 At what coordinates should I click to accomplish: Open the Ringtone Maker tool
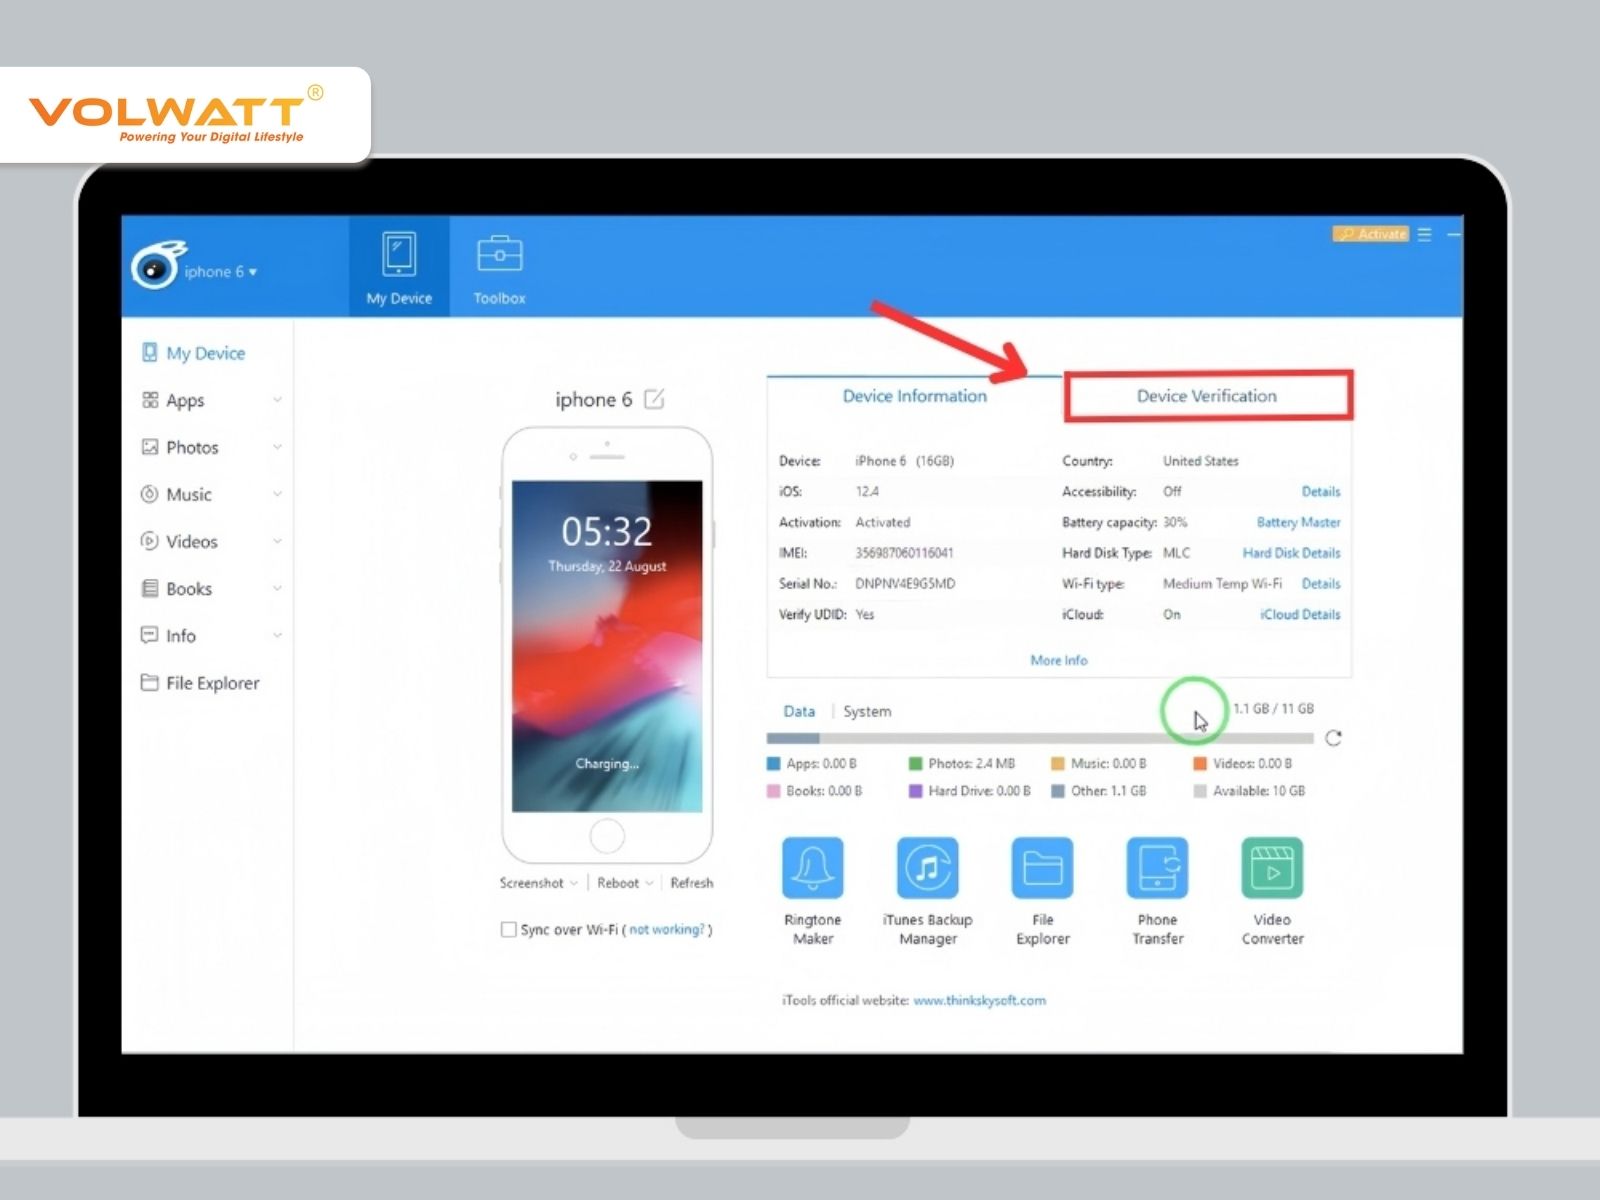pos(812,867)
